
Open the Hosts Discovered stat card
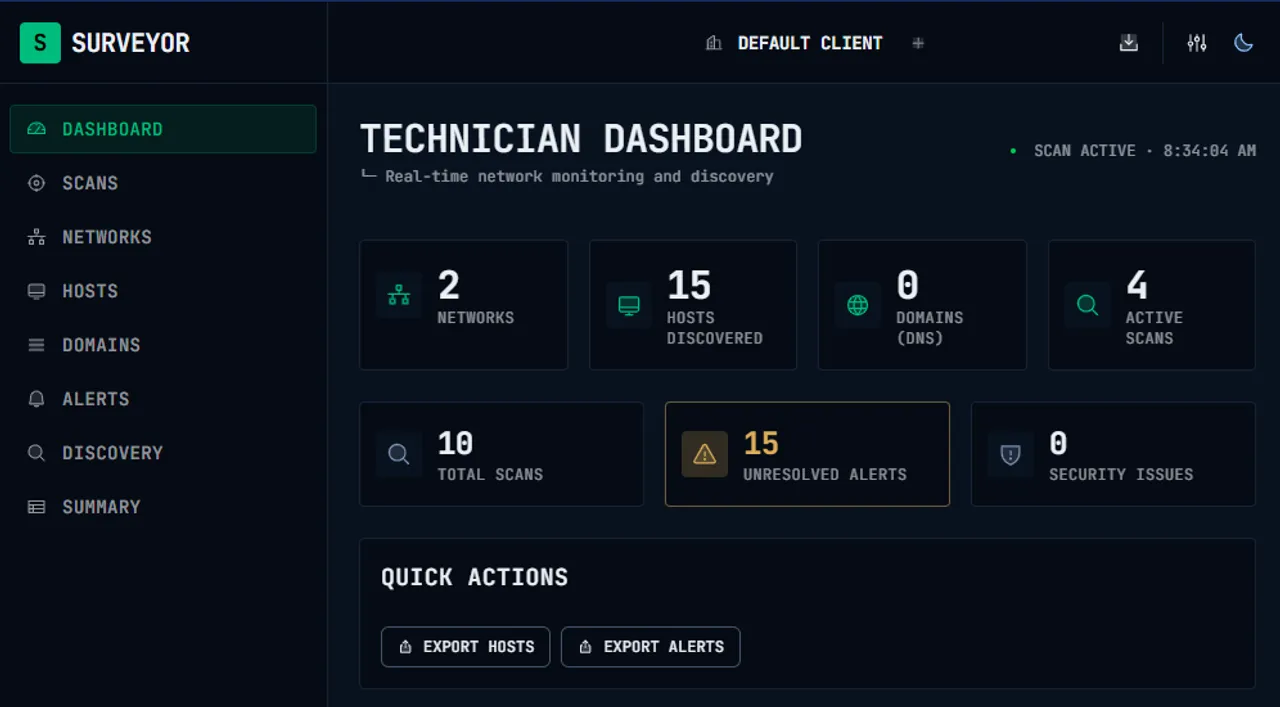[x=692, y=305]
